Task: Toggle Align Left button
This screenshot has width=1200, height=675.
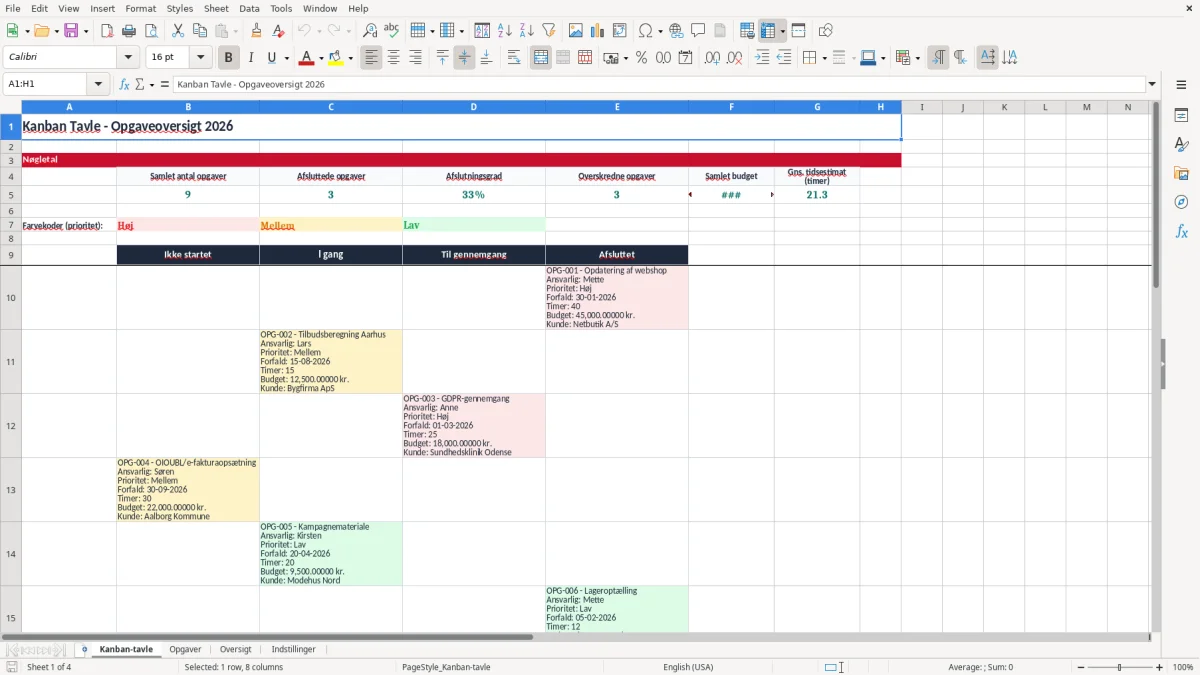Action: click(371, 58)
